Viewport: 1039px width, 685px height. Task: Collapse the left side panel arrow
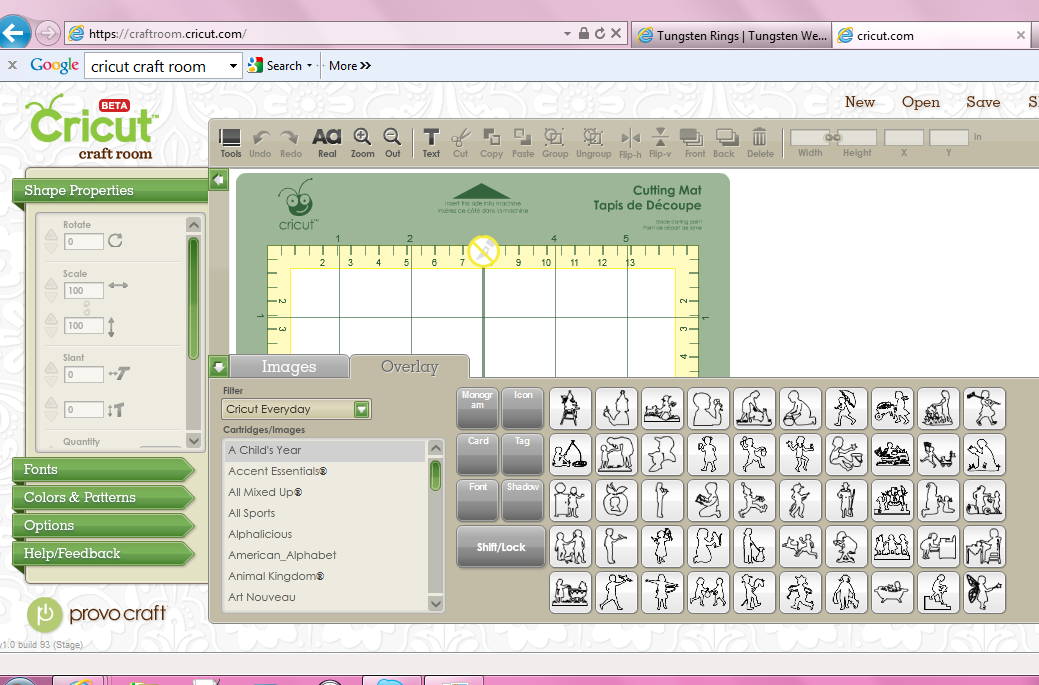(x=218, y=180)
